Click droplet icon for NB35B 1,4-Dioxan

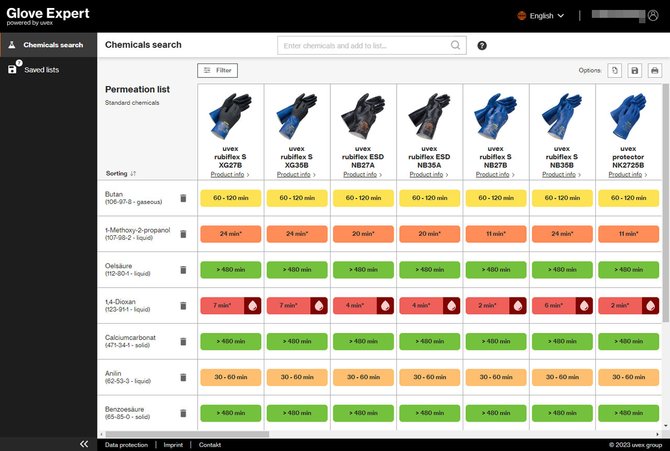pyautogui.click(x=584, y=306)
